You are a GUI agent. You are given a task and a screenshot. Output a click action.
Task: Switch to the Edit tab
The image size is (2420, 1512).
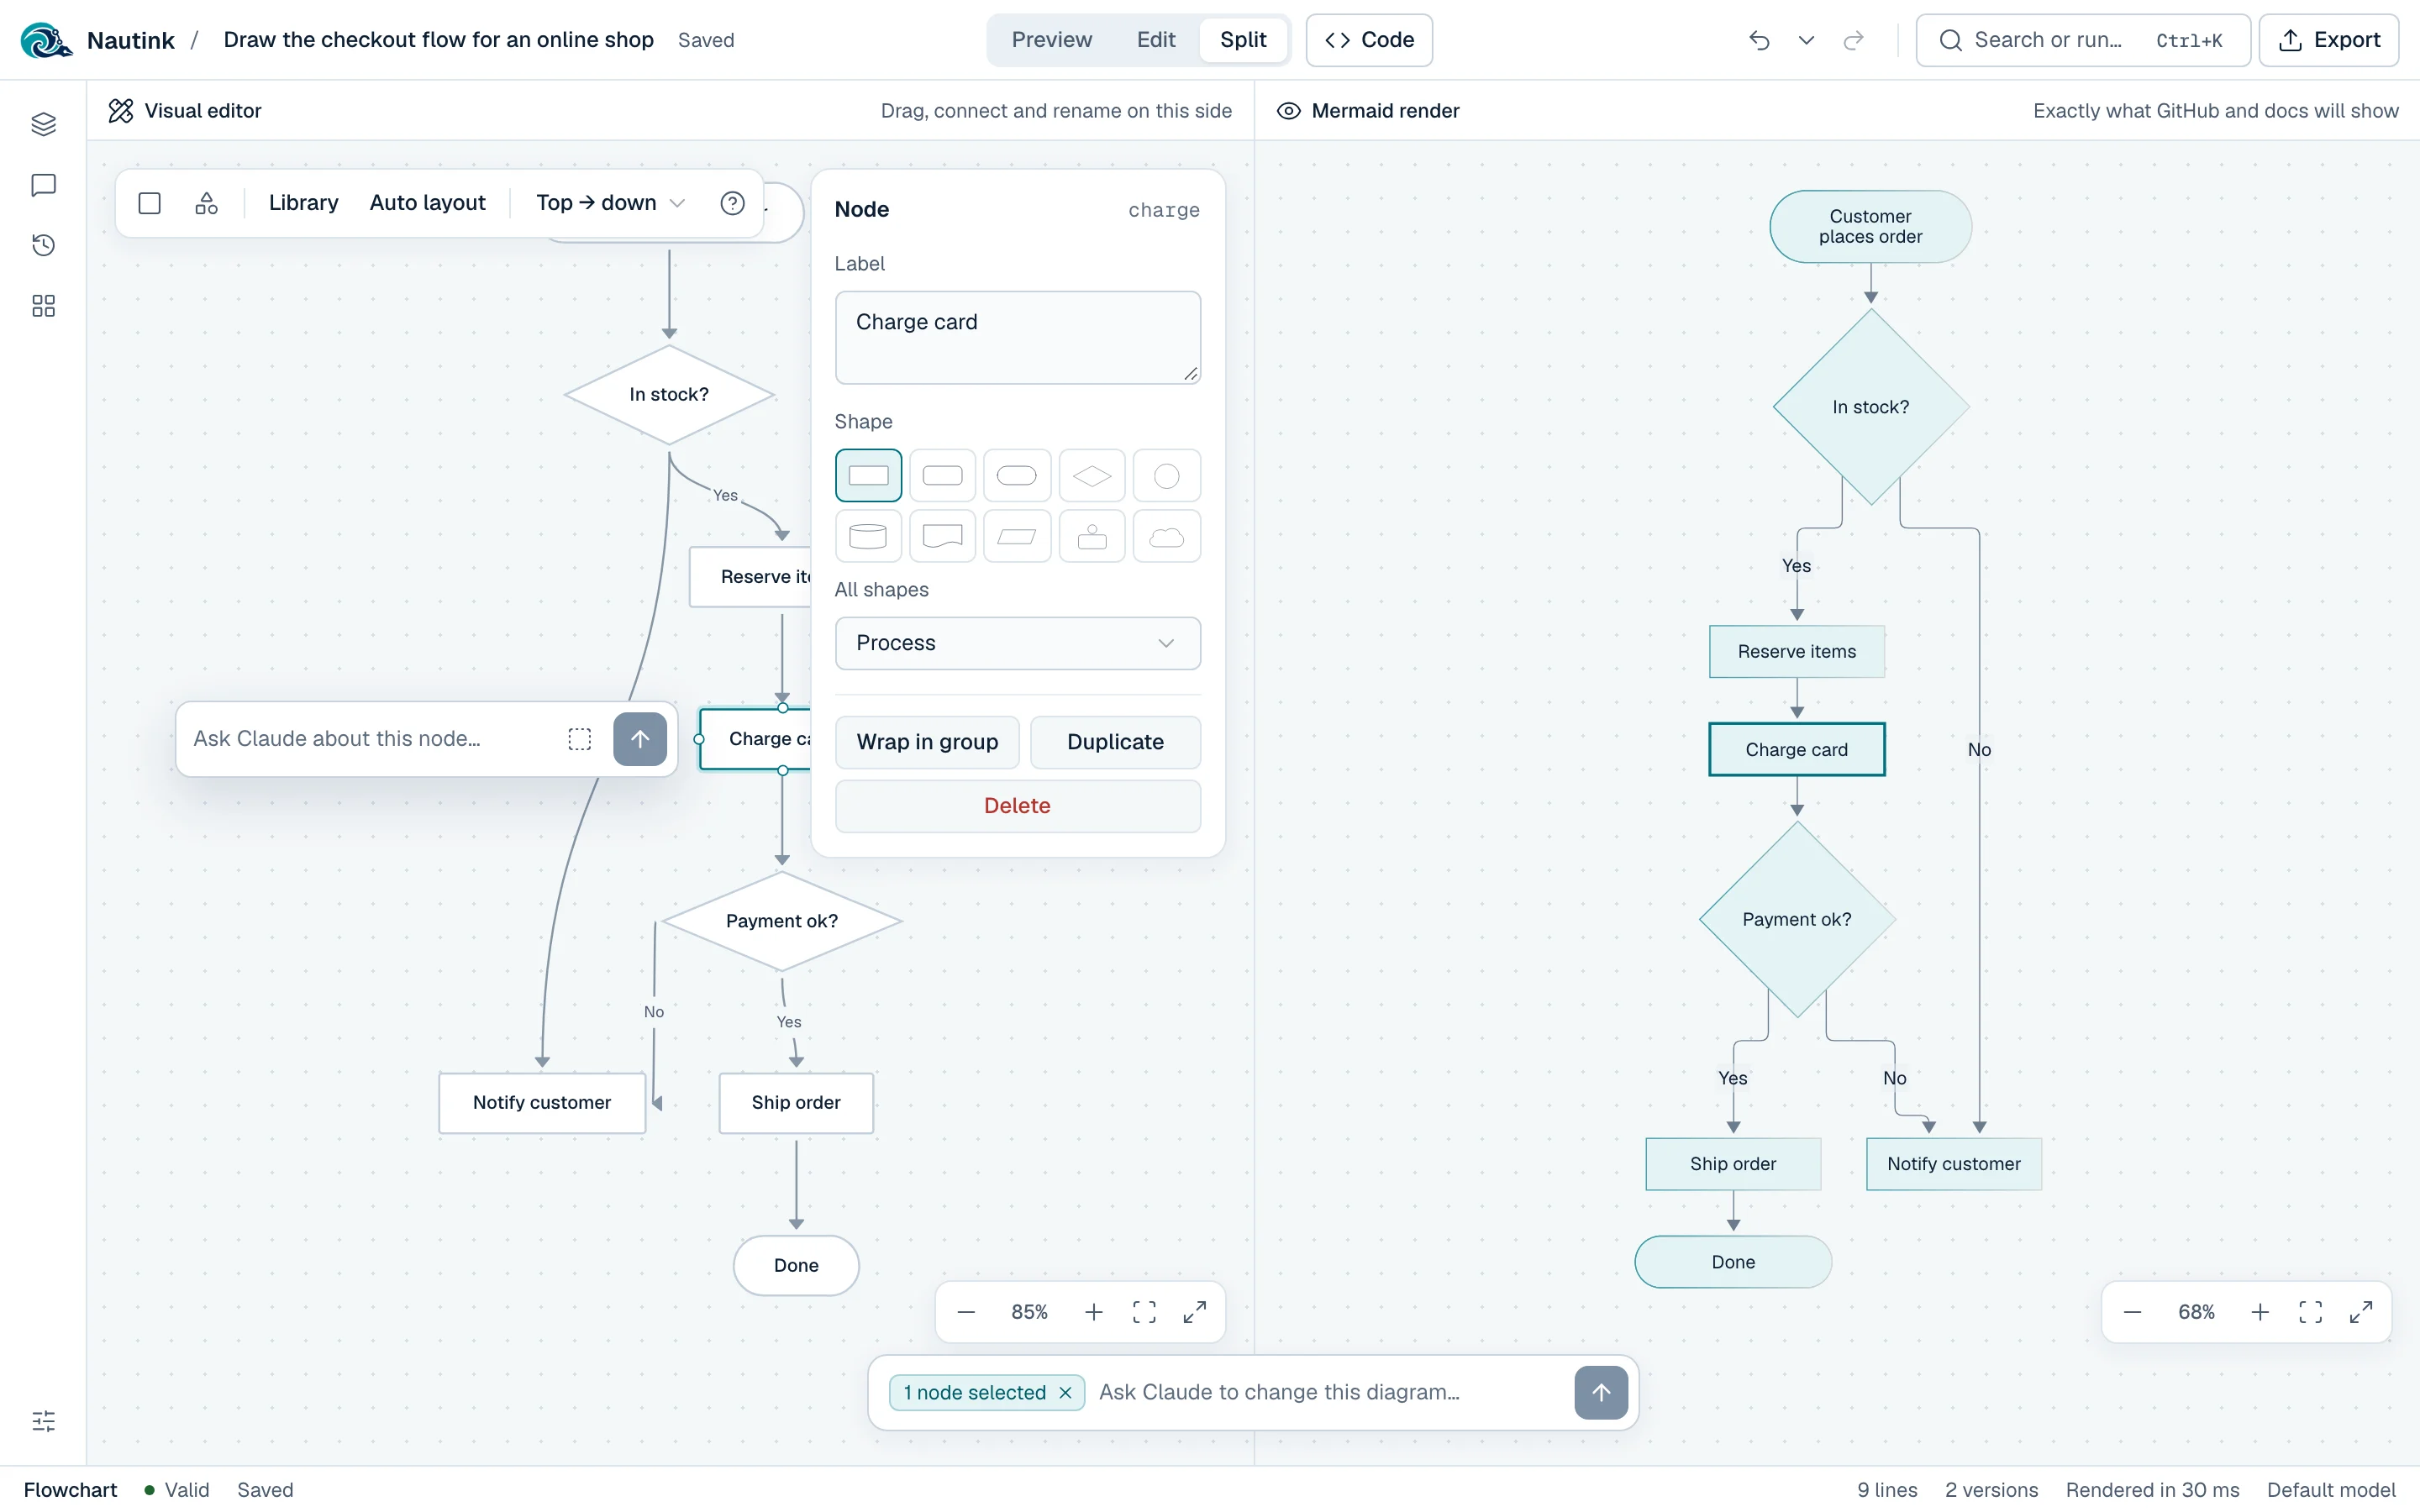(1156, 40)
